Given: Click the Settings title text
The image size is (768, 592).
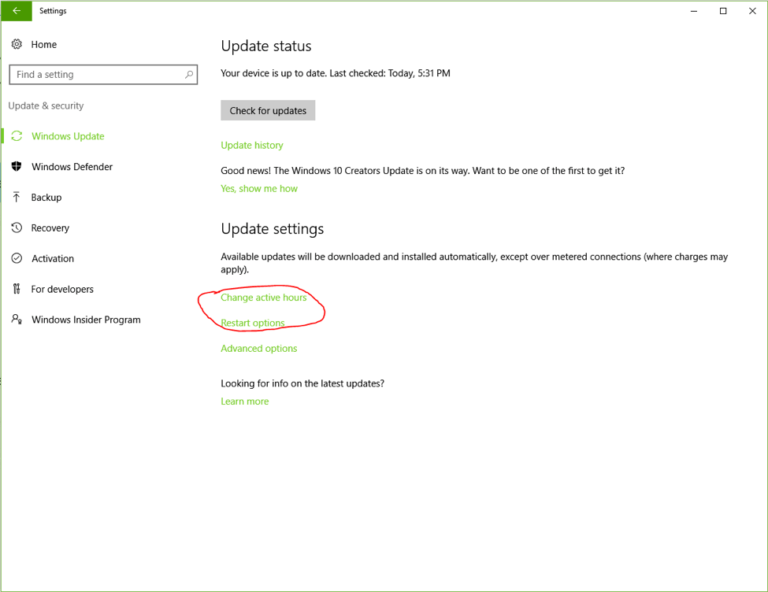Looking at the screenshot, I should [x=53, y=11].
